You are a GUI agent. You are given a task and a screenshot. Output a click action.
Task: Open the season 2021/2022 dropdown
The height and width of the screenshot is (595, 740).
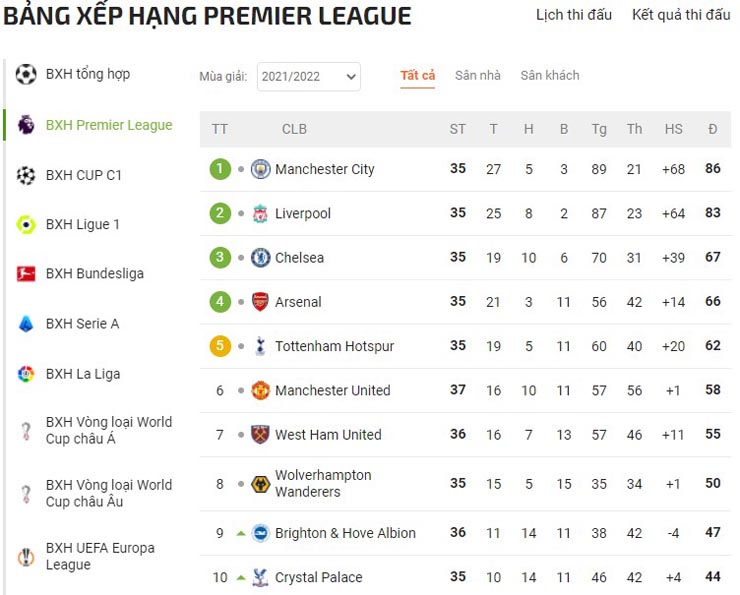[x=308, y=77]
